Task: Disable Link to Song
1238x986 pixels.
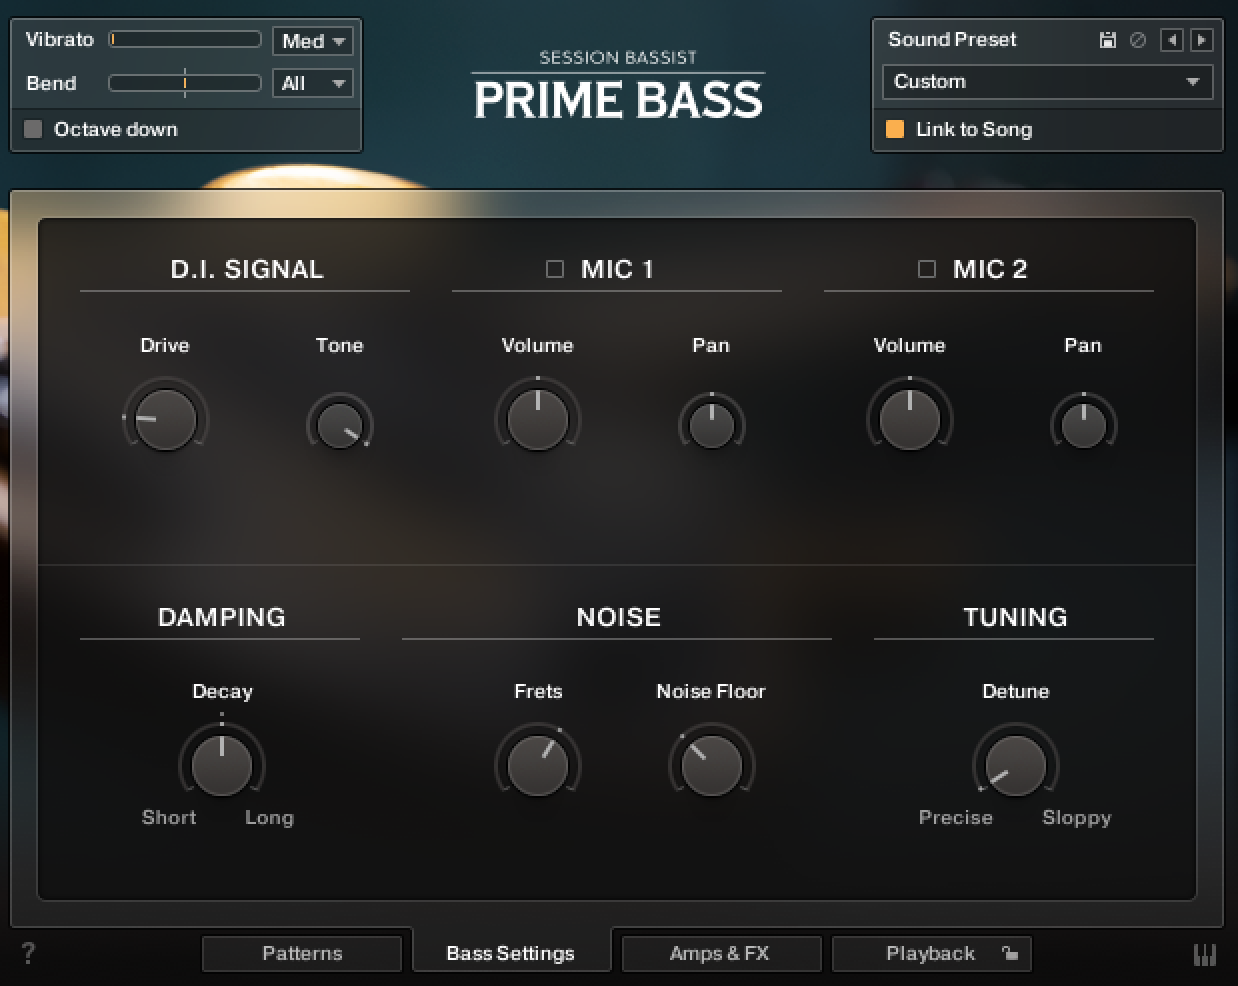Action: [895, 129]
